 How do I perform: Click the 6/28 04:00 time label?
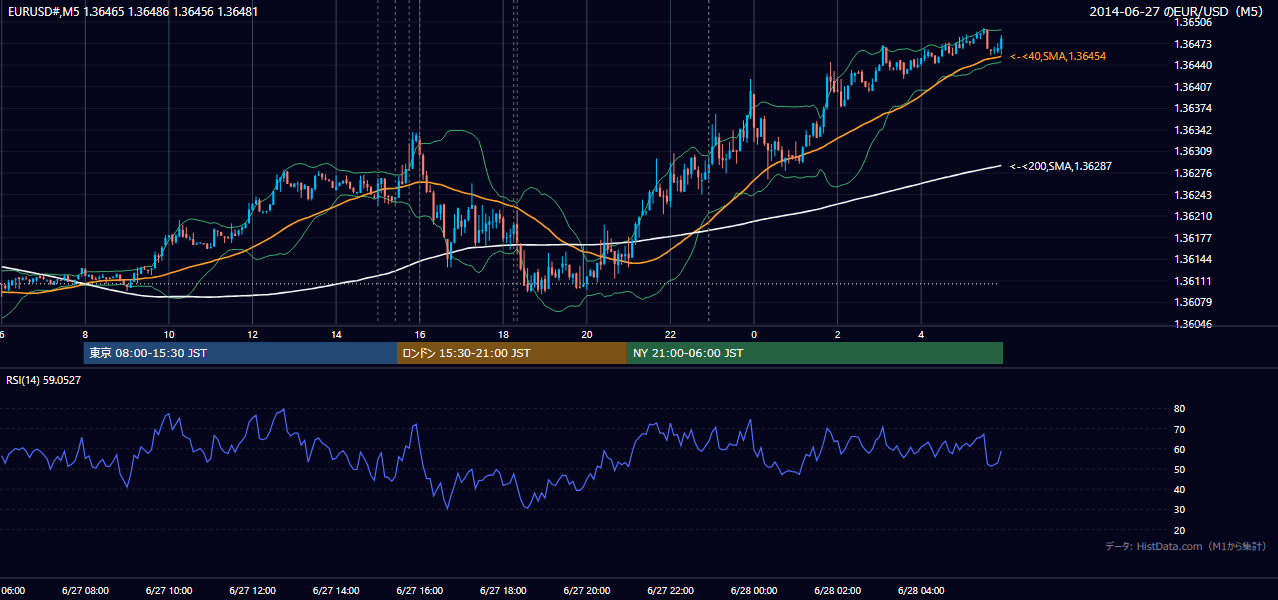921,590
